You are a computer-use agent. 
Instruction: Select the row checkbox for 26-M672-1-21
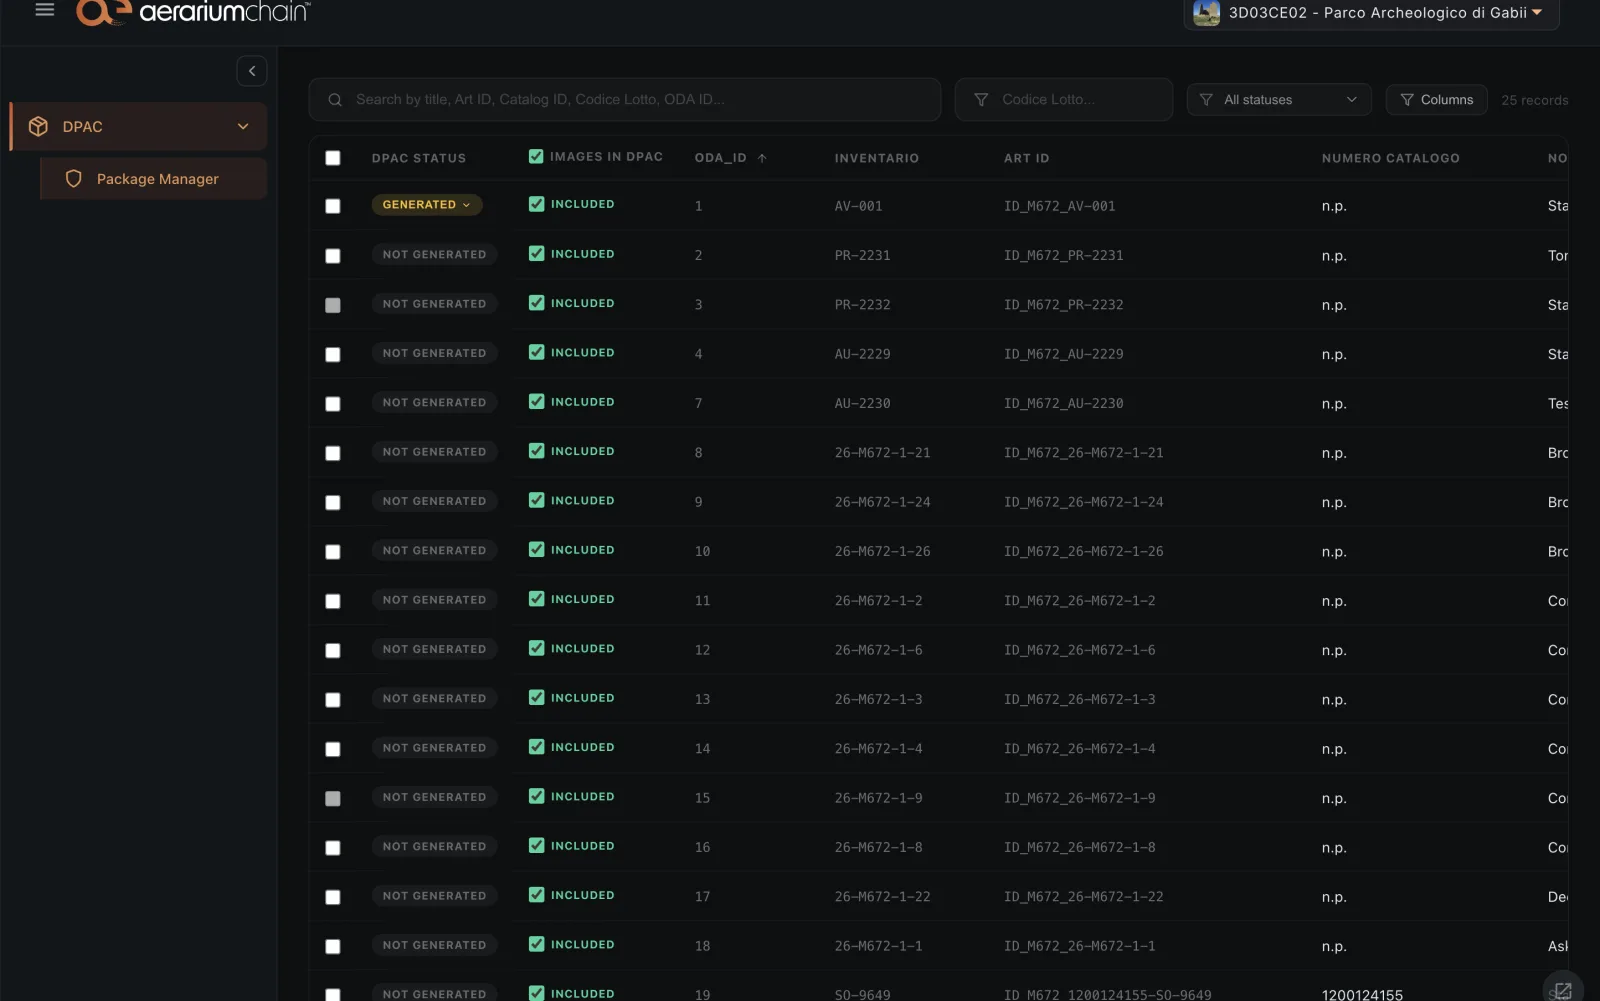(x=333, y=453)
